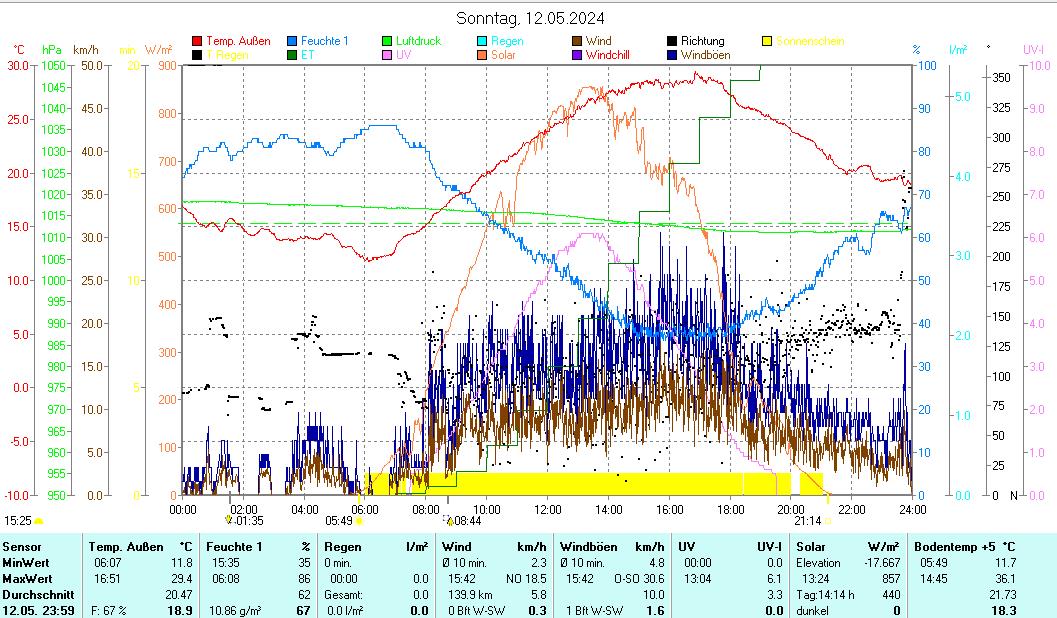Image resolution: width=1057 pixels, height=618 pixels.
Task: Click the Elevation value -17.667
Action: tap(882, 563)
